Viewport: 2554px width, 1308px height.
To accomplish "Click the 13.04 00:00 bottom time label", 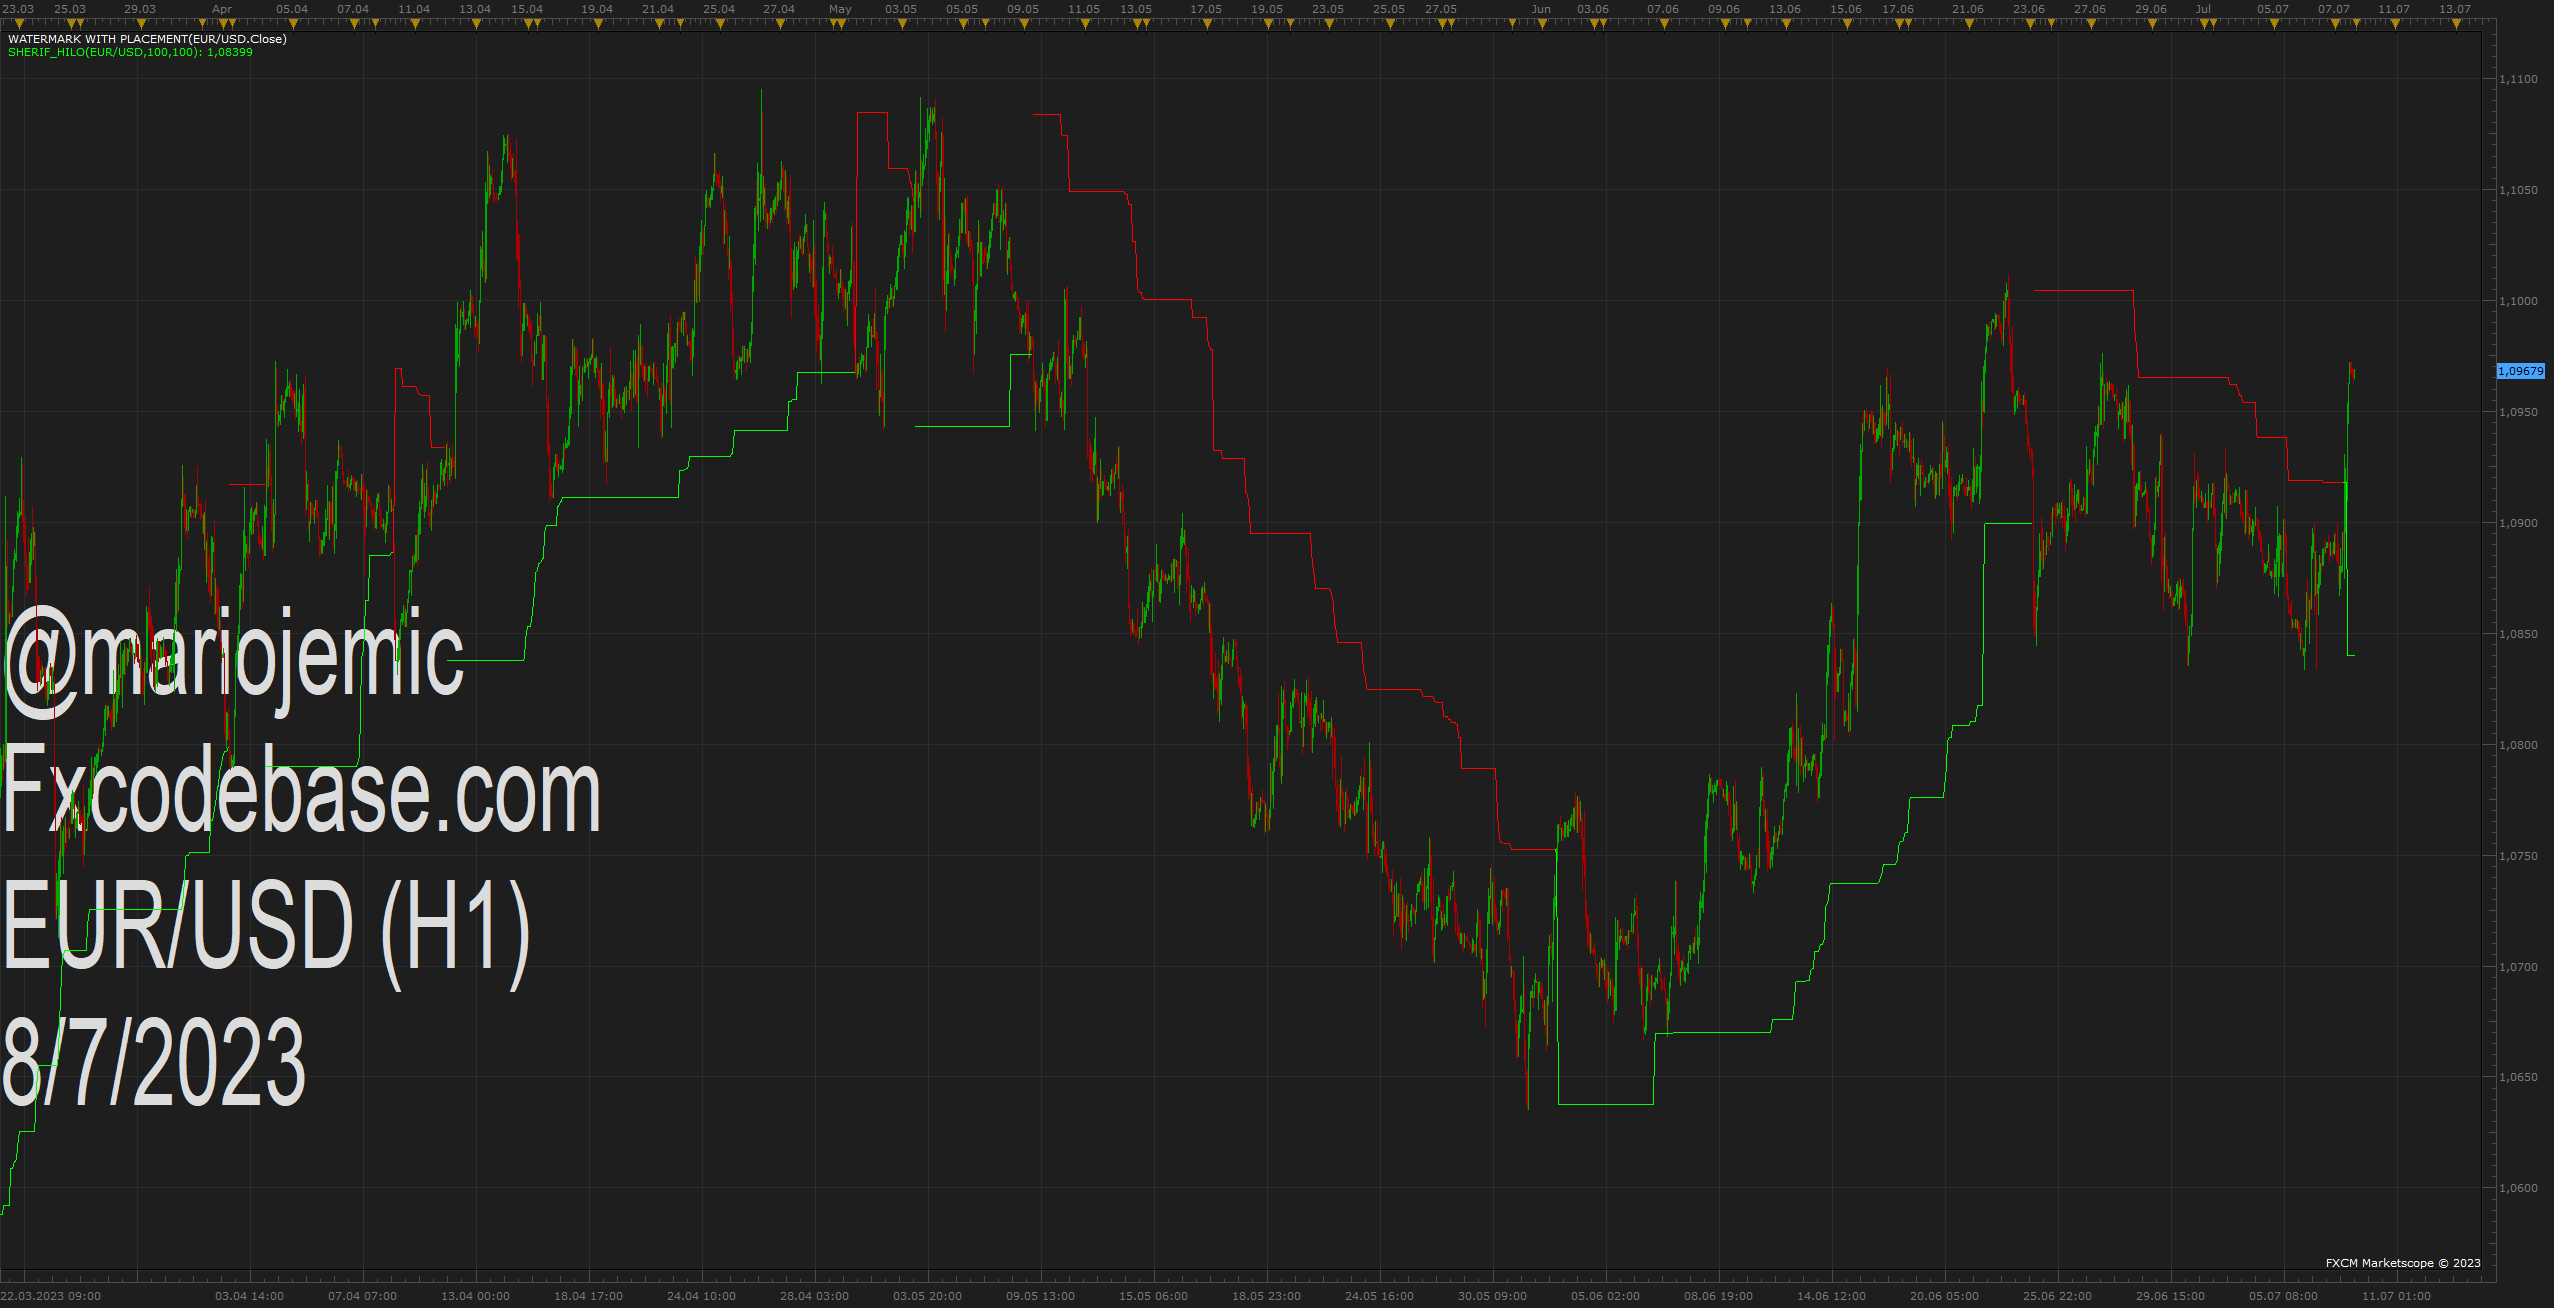I will [476, 1296].
